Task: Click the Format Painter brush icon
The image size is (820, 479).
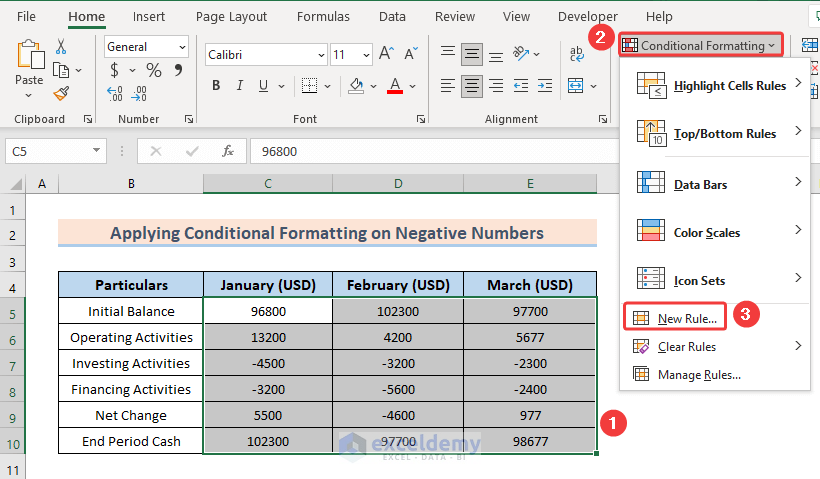Action: pos(61,94)
